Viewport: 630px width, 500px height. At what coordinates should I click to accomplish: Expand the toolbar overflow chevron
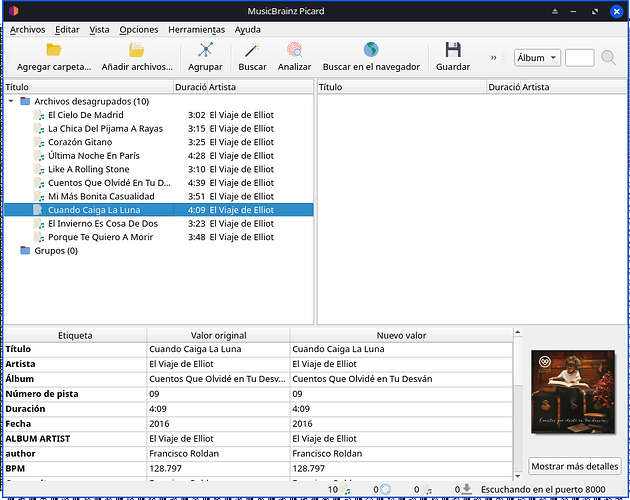pos(493,58)
